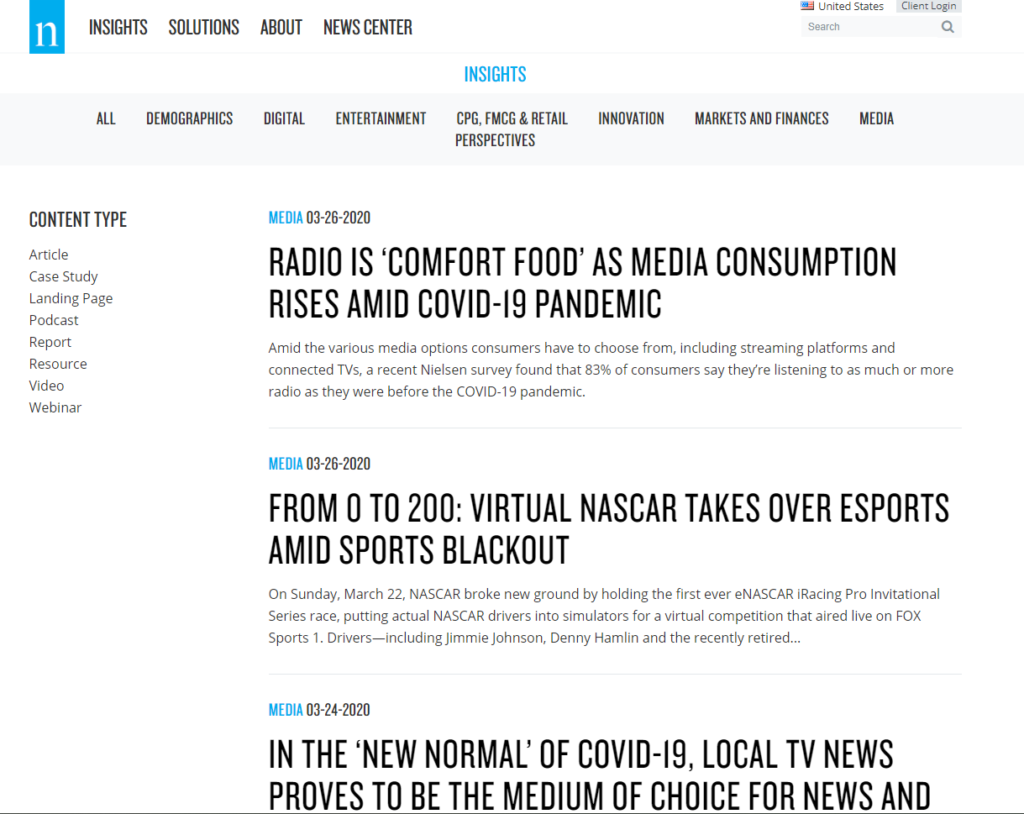Click Media tag above Radio comfort food article
This screenshot has height=814, width=1024.
point(285,218)
